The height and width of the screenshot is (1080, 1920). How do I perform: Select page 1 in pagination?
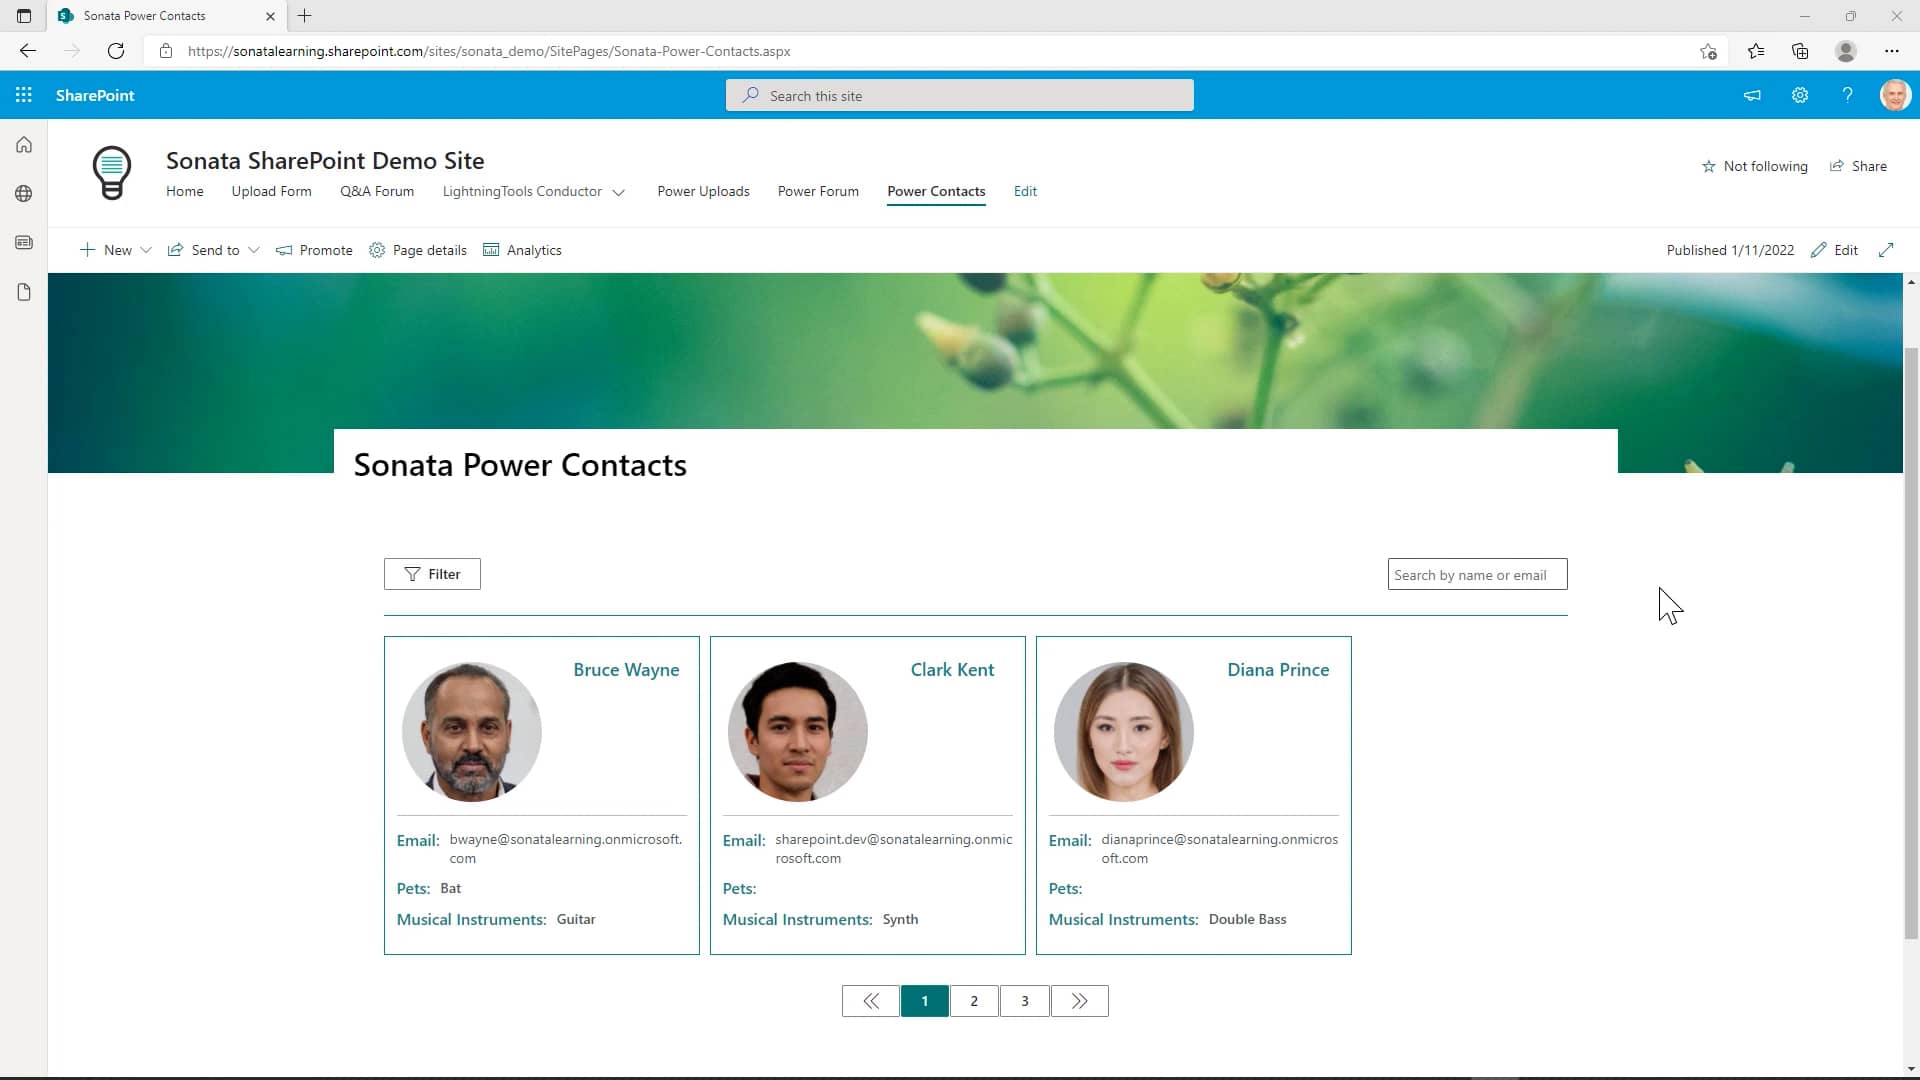[x=924, y=1001]
